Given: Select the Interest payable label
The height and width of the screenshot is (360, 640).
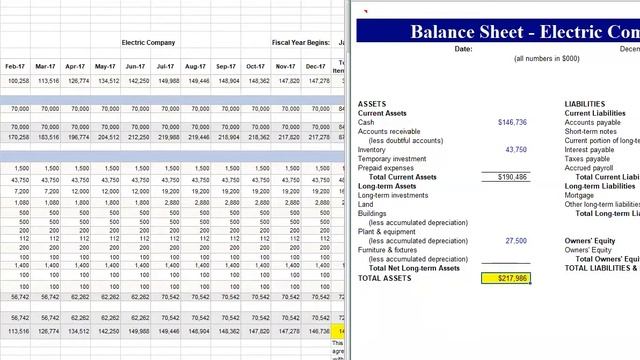Looking at the screenshot, I should (589, 150).
